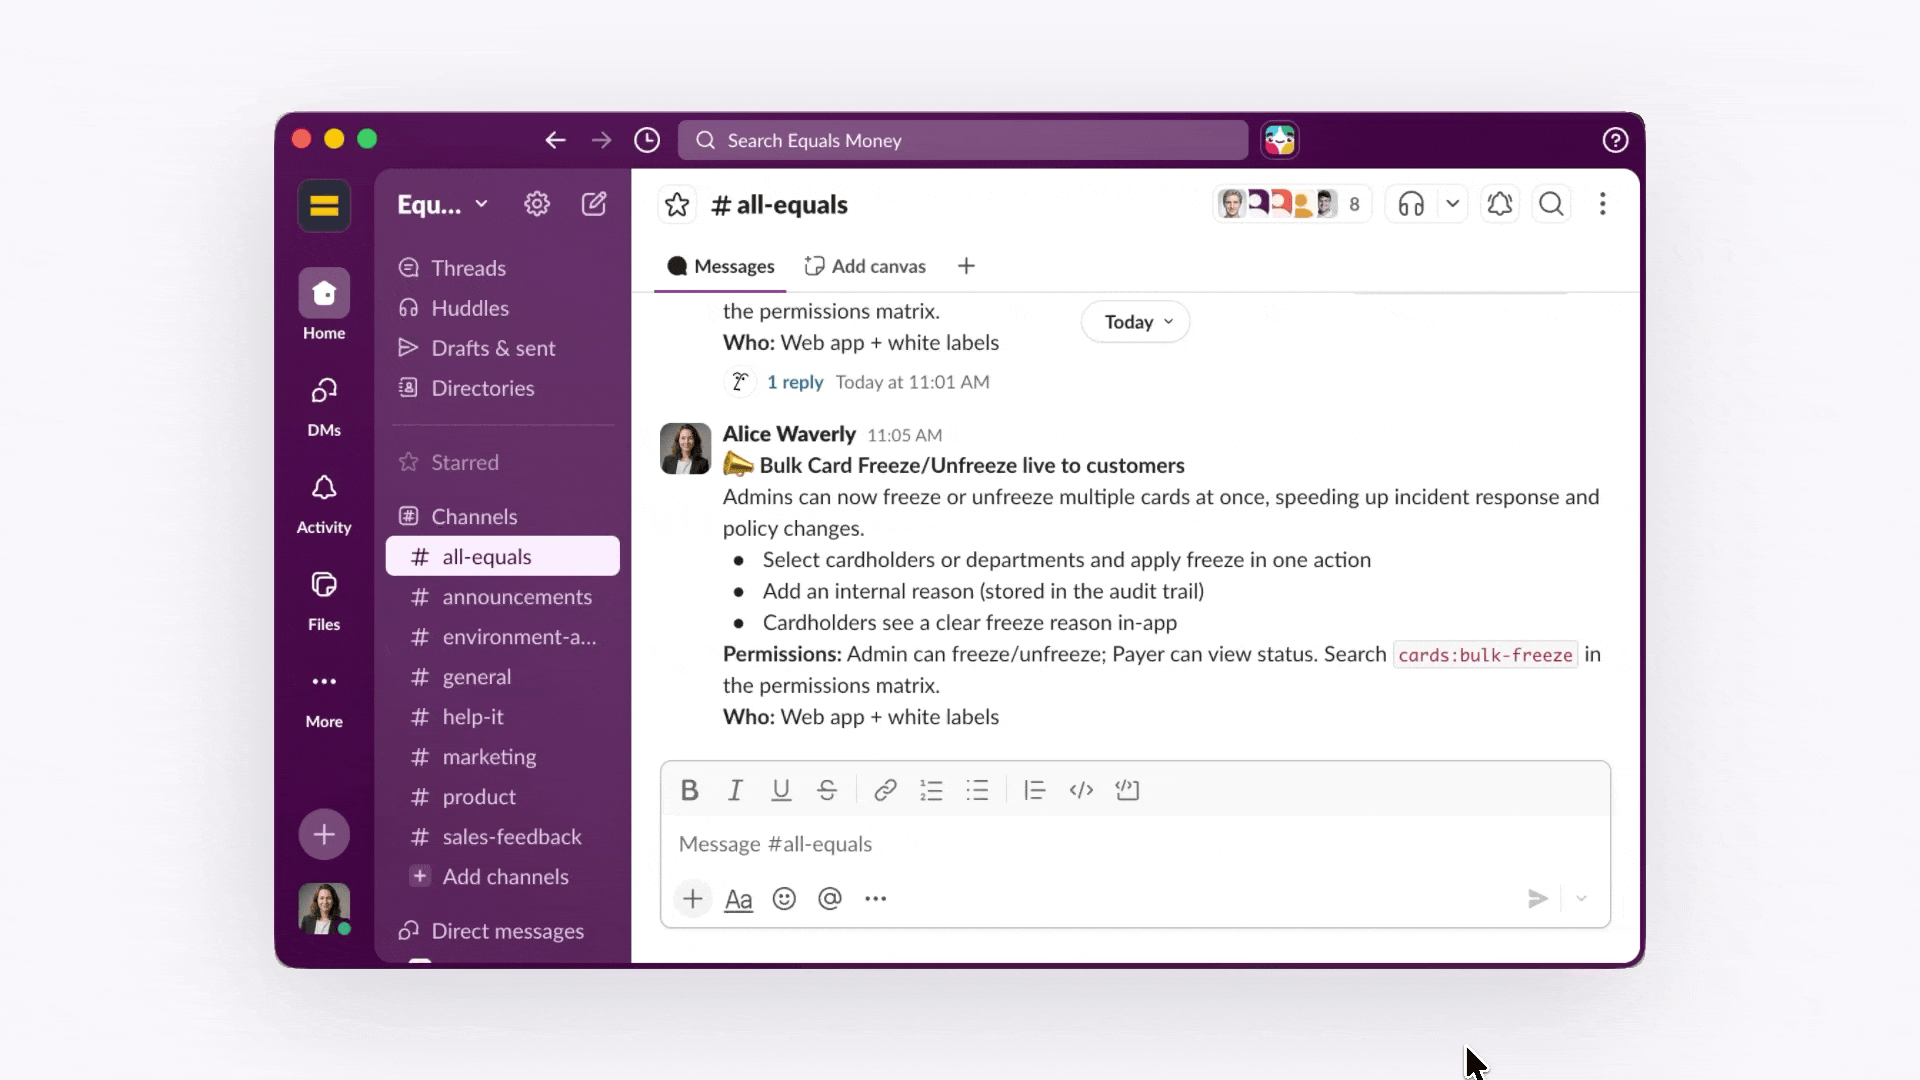1920x1080 pixels.
Task: Open Alice Waverly's message avatar
Action: point(685,448)
